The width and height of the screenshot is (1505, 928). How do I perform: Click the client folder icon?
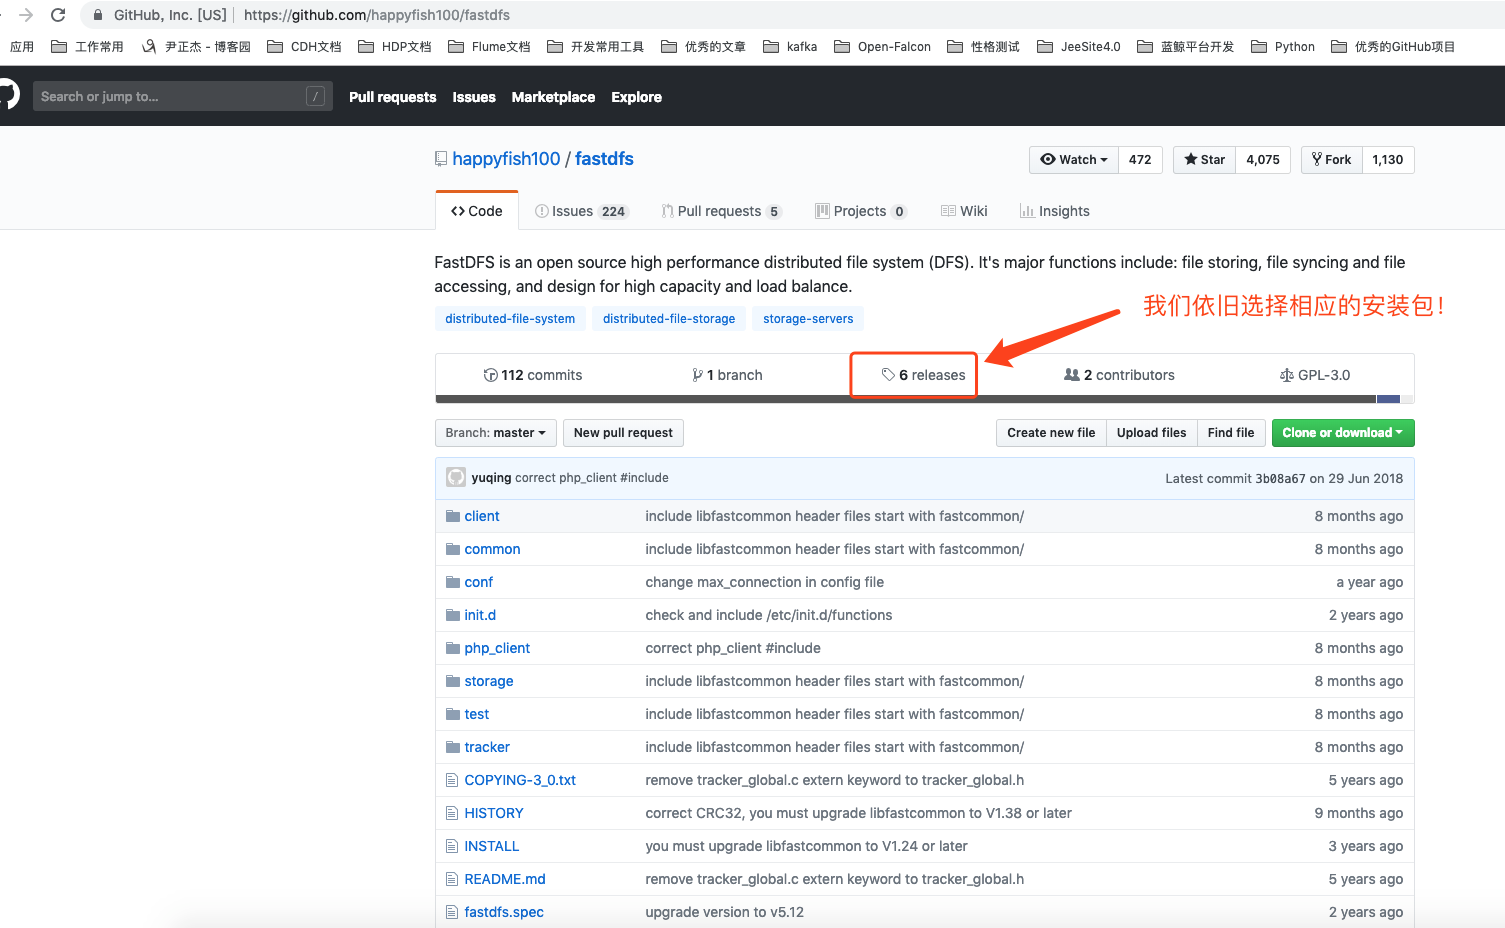coord(453,516)
